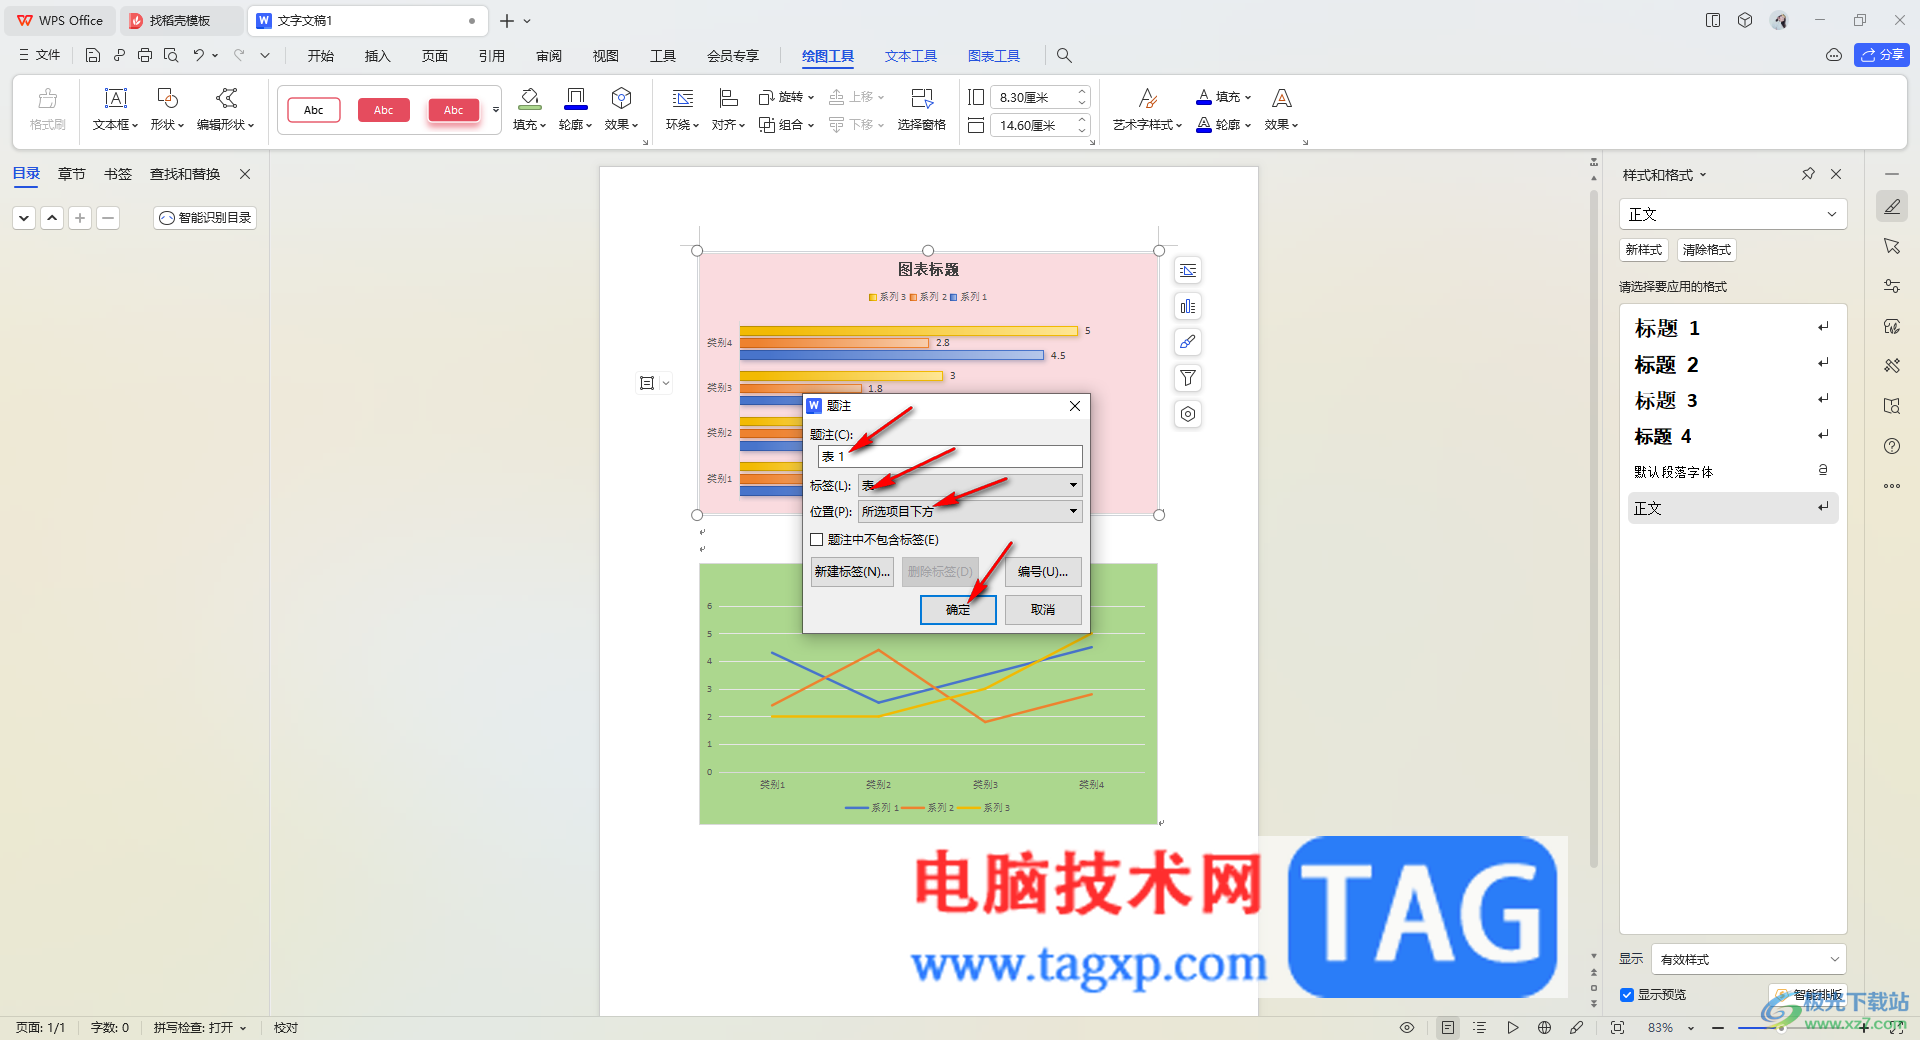
Task: Click the undo icon
Action: 199,55
